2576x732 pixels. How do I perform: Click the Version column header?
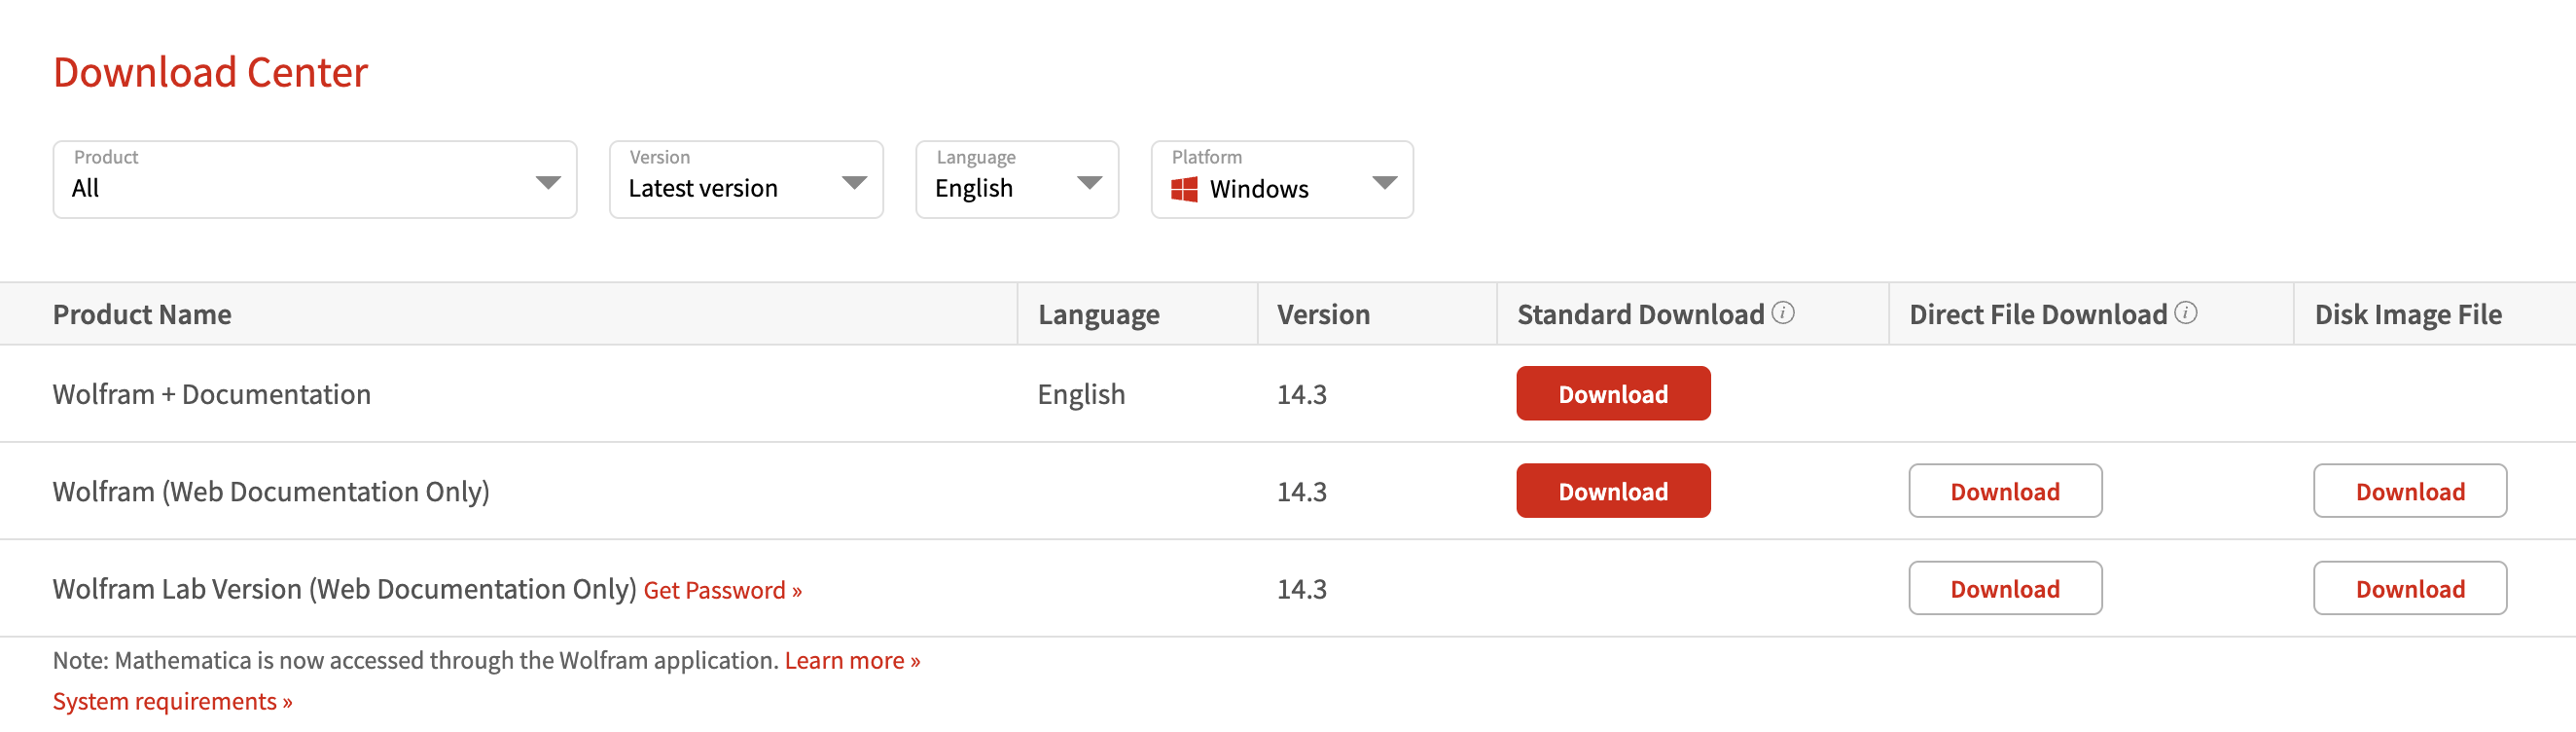point(1323,315)
